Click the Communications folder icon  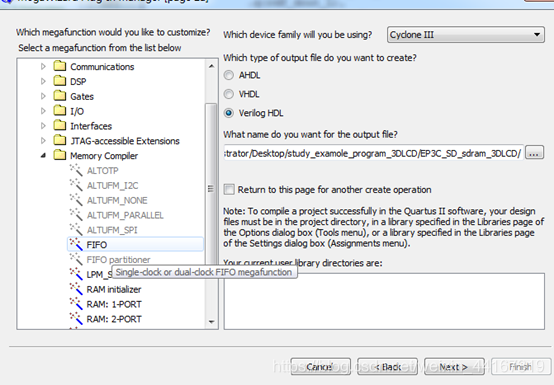click(x=60, y=66)
